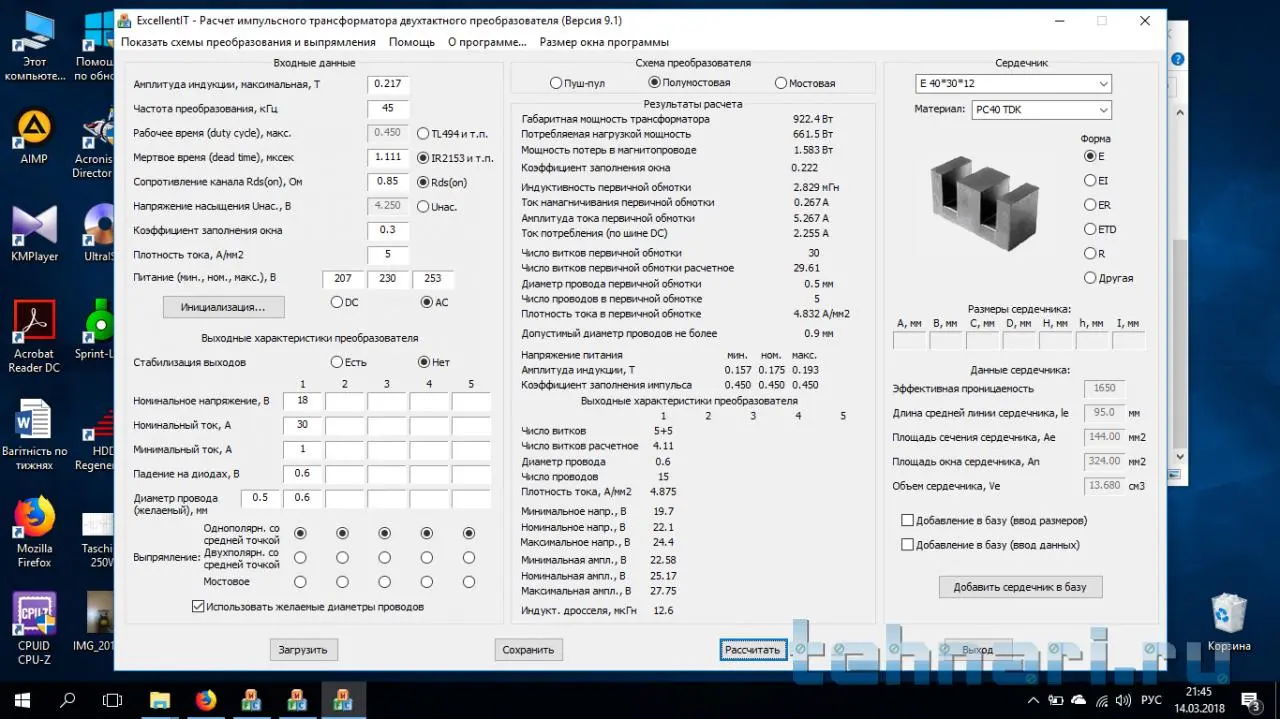Open the AIMP desktop shortcut
This screenshot has height=719, width=1280.
click(34, 130)
